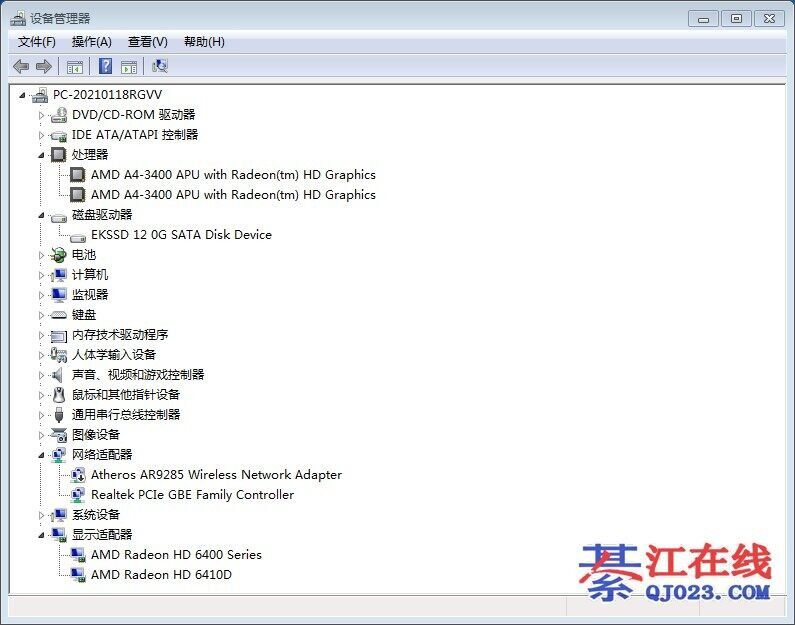Select the 键盘 label
Screen dimensions: 795x625
84,315
